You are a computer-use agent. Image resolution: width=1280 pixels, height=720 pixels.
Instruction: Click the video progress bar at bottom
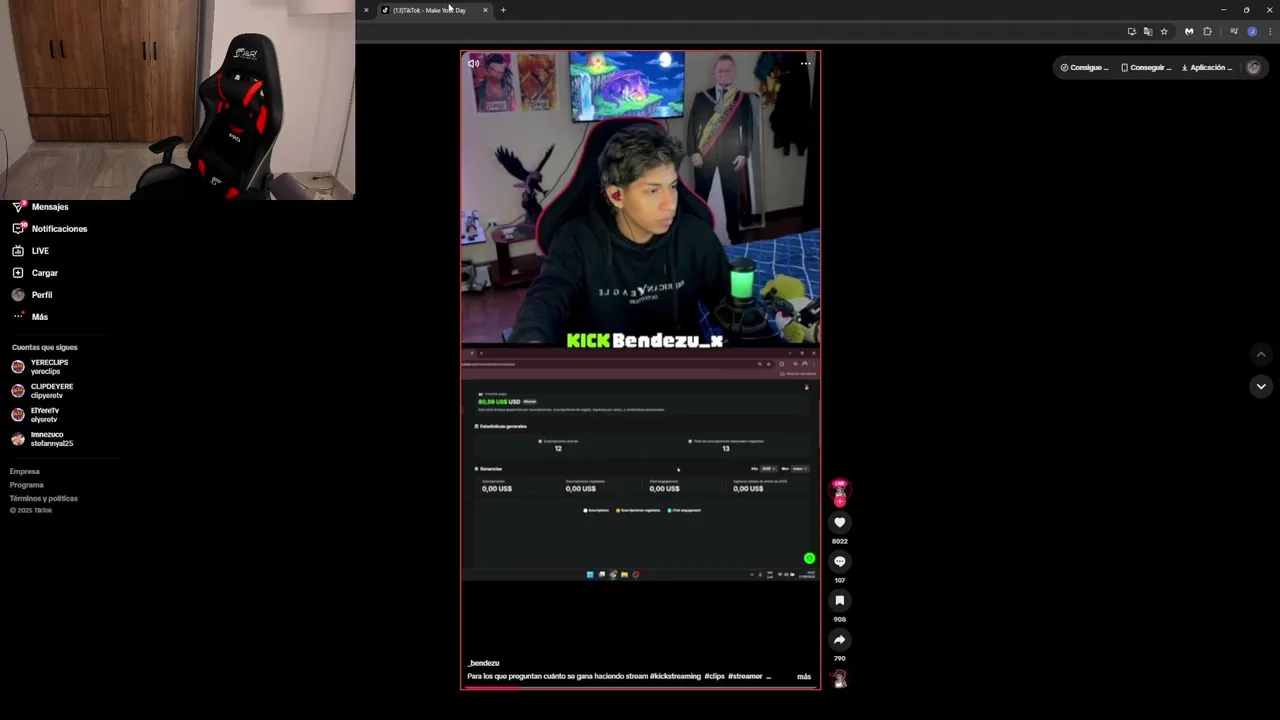coord(640,687)
